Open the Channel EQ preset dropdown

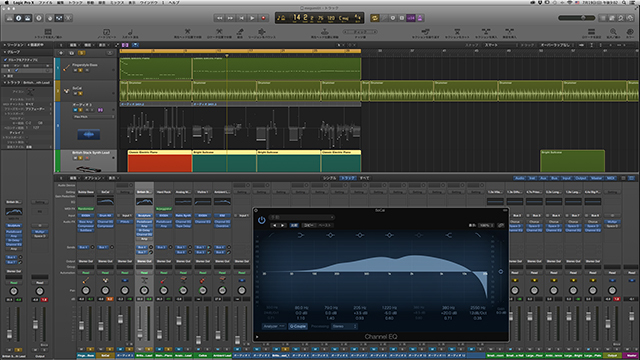coord(302,217)
